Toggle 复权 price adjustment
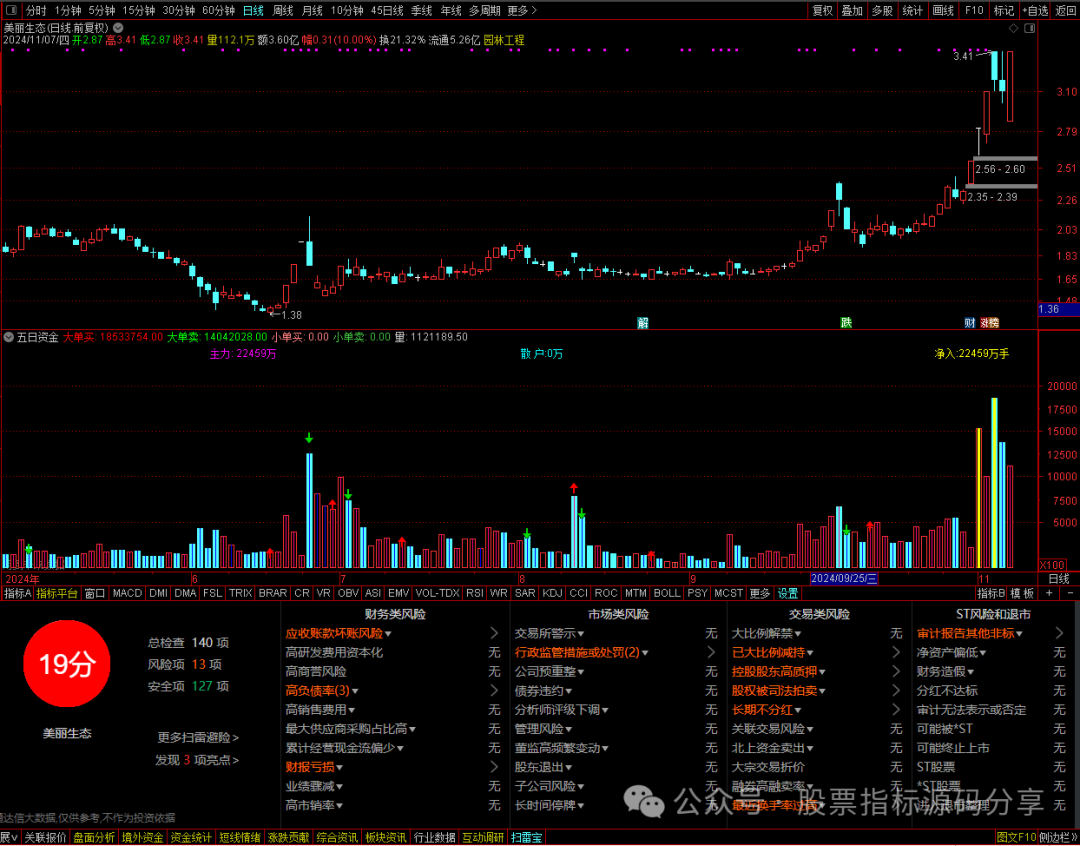Screen dimensions: 1080x846 pos(822,10)
